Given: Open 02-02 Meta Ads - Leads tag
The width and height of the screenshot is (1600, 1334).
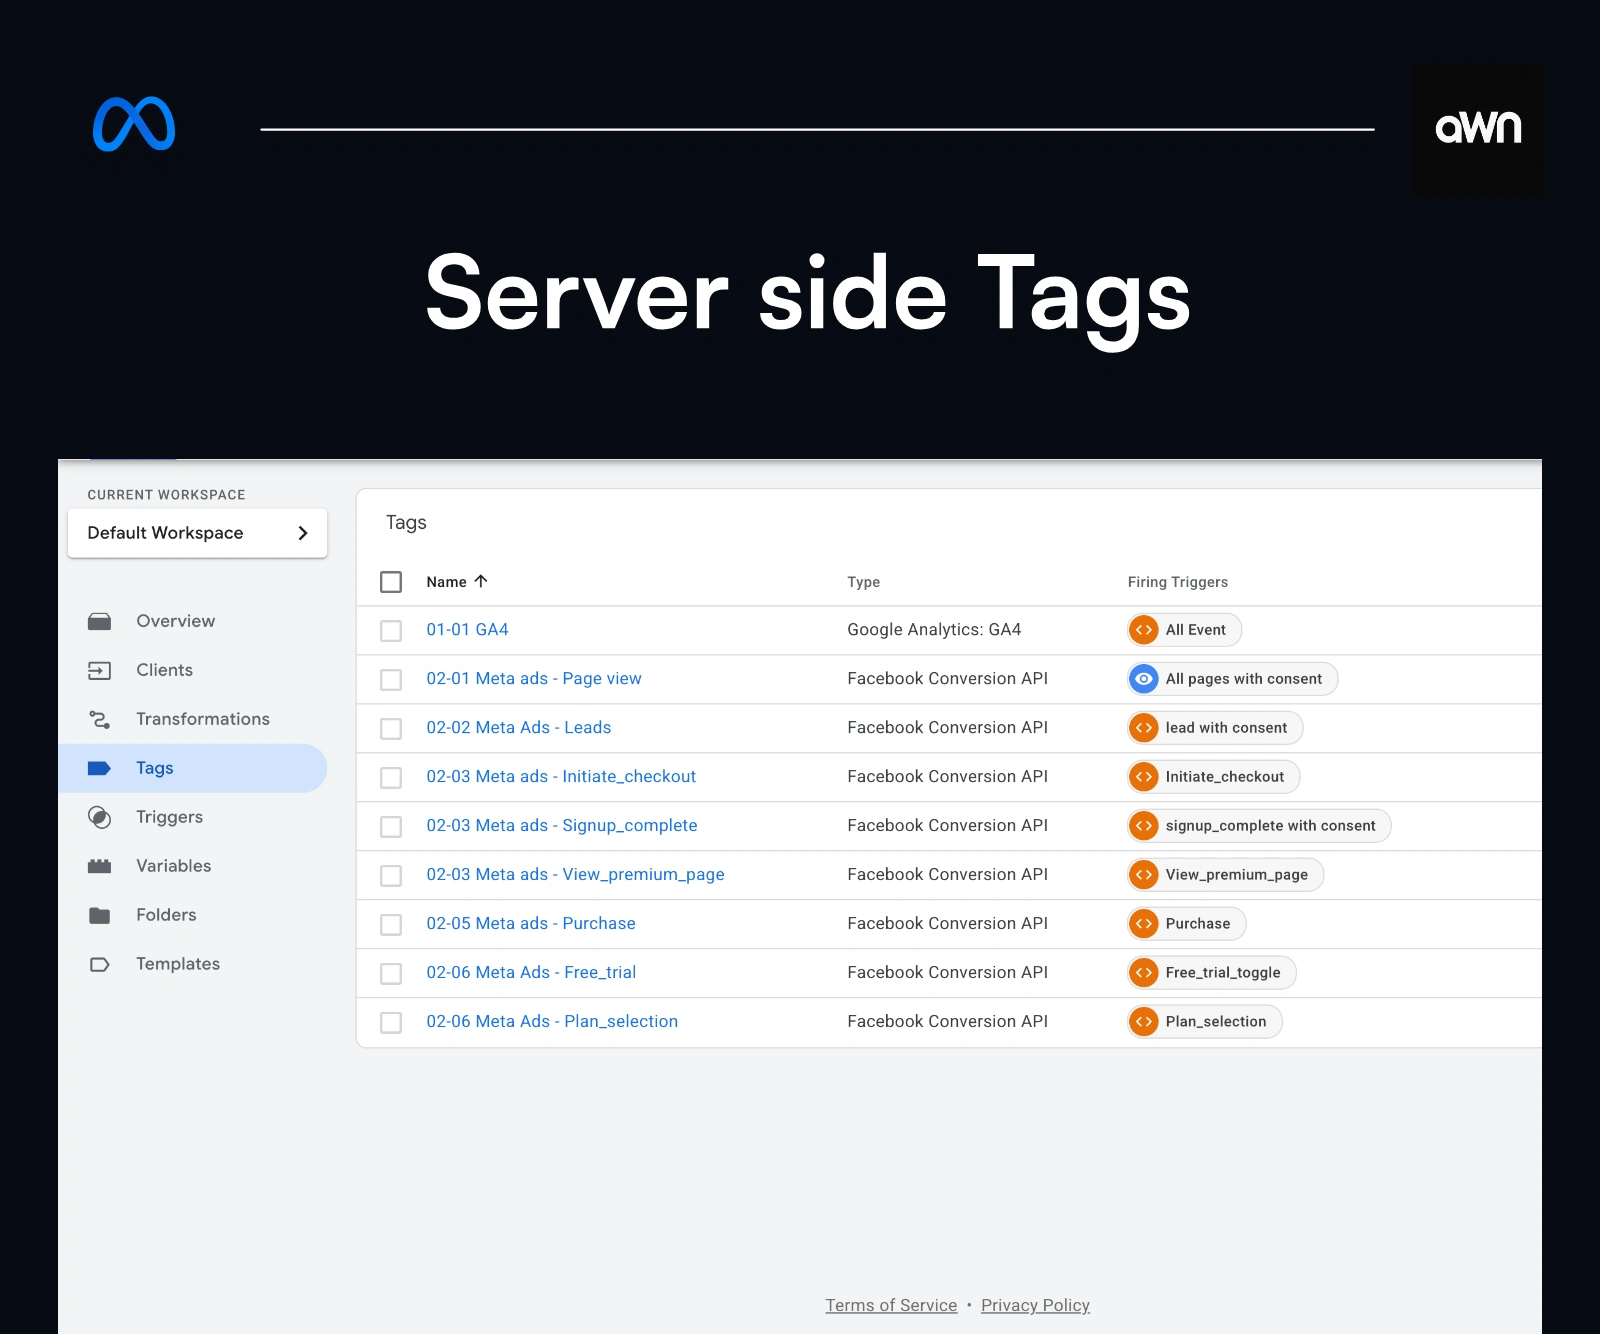Looking at the screenshot, I should pos(519,728).
